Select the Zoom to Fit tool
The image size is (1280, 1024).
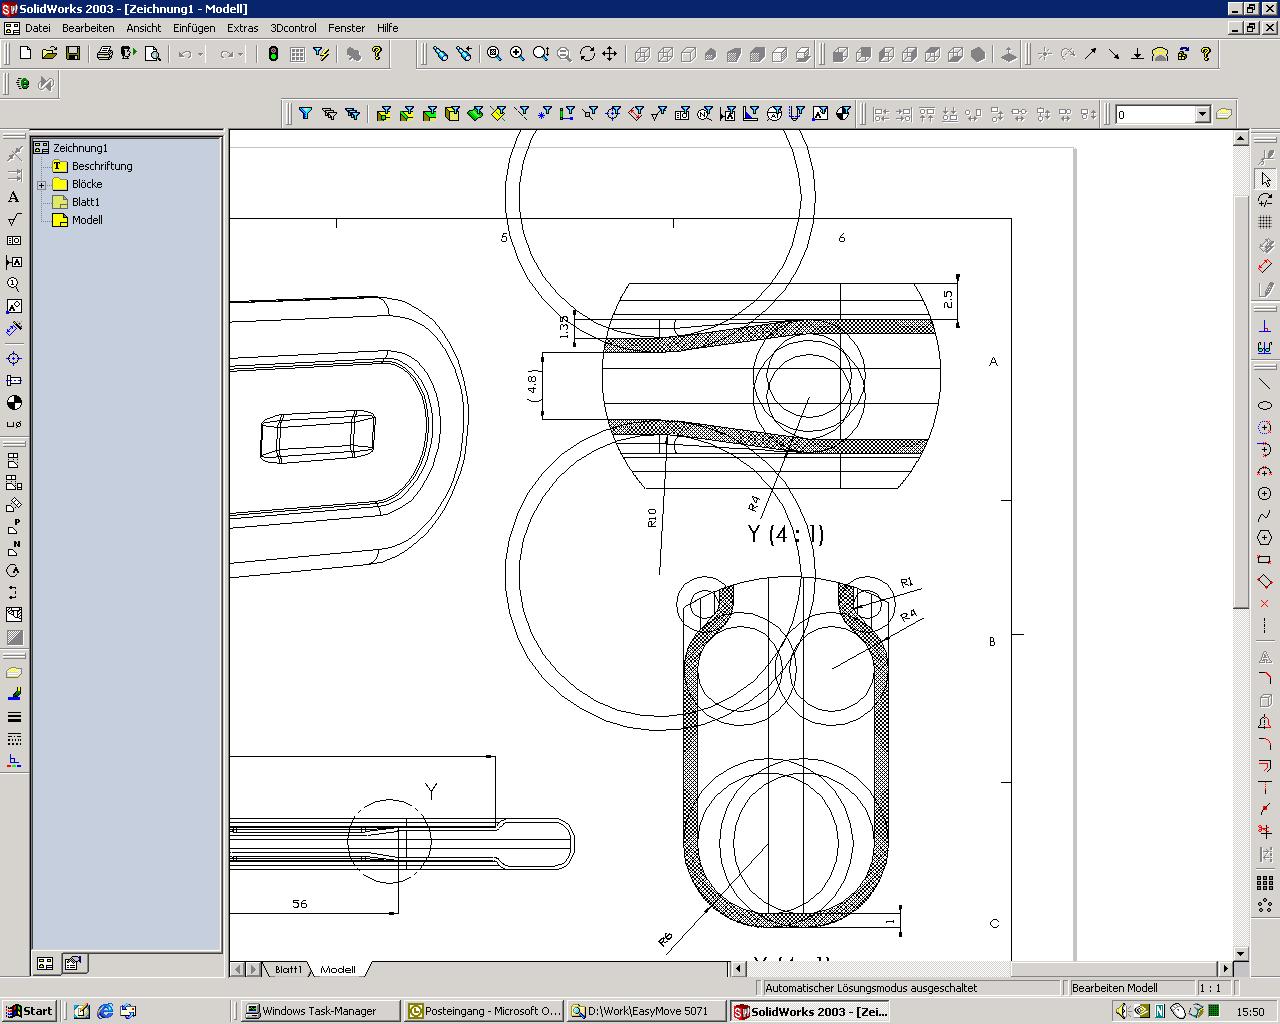point(493,54)
